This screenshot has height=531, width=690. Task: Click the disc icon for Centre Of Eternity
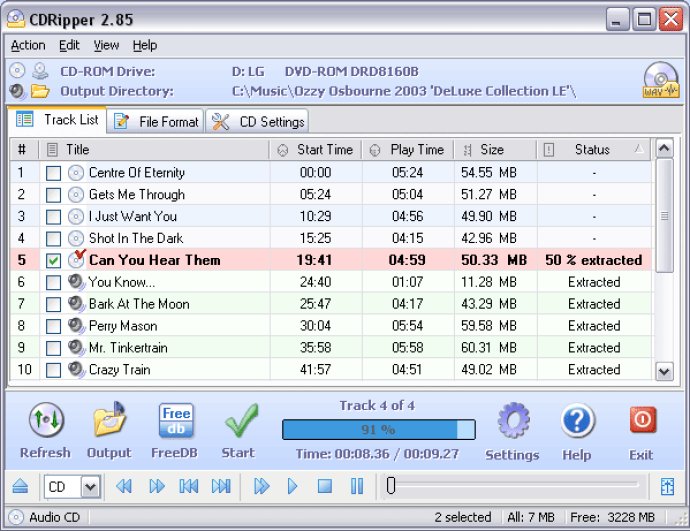coord(76,173)
